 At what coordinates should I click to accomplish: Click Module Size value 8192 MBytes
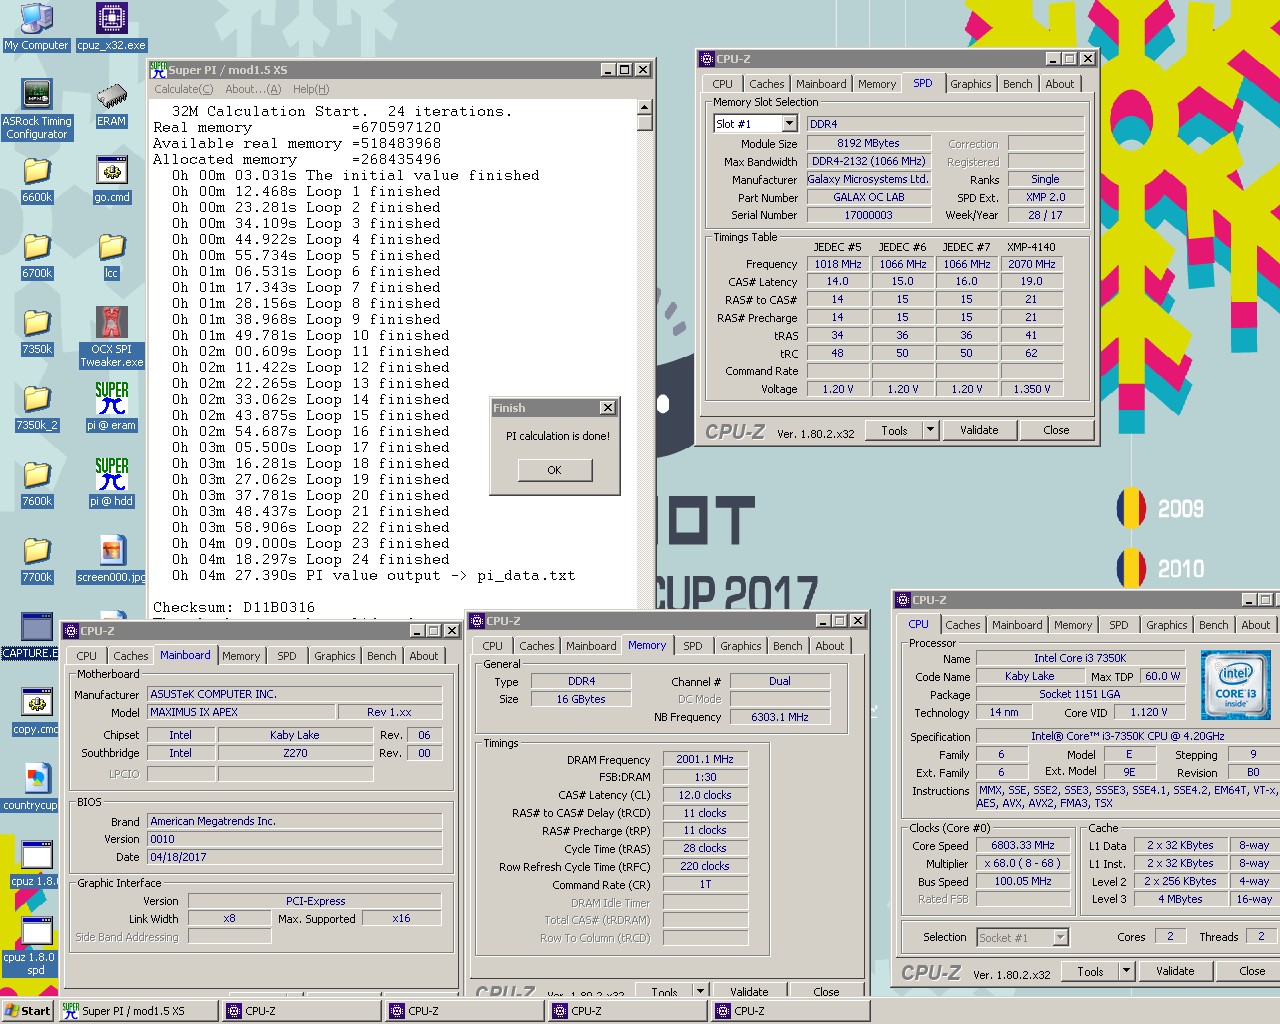point(868,144)
